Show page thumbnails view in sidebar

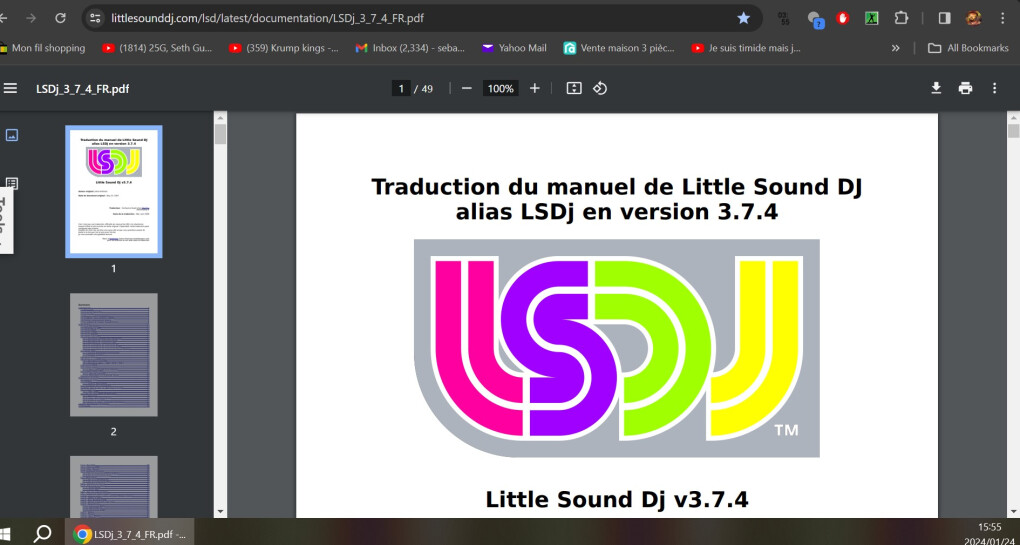[x=12, y=135]
